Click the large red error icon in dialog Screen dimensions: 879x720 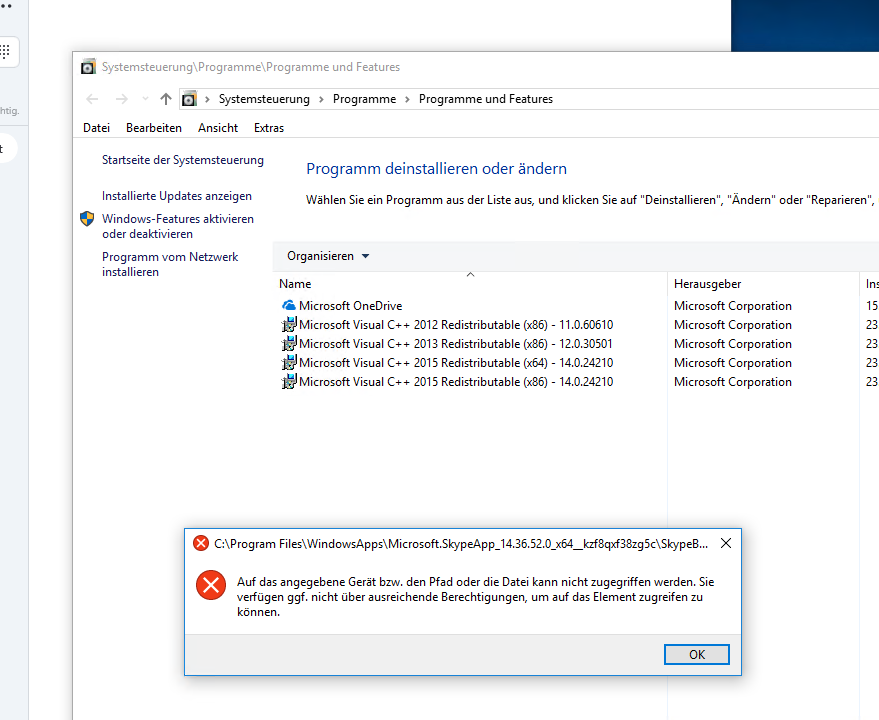point(211,585)
